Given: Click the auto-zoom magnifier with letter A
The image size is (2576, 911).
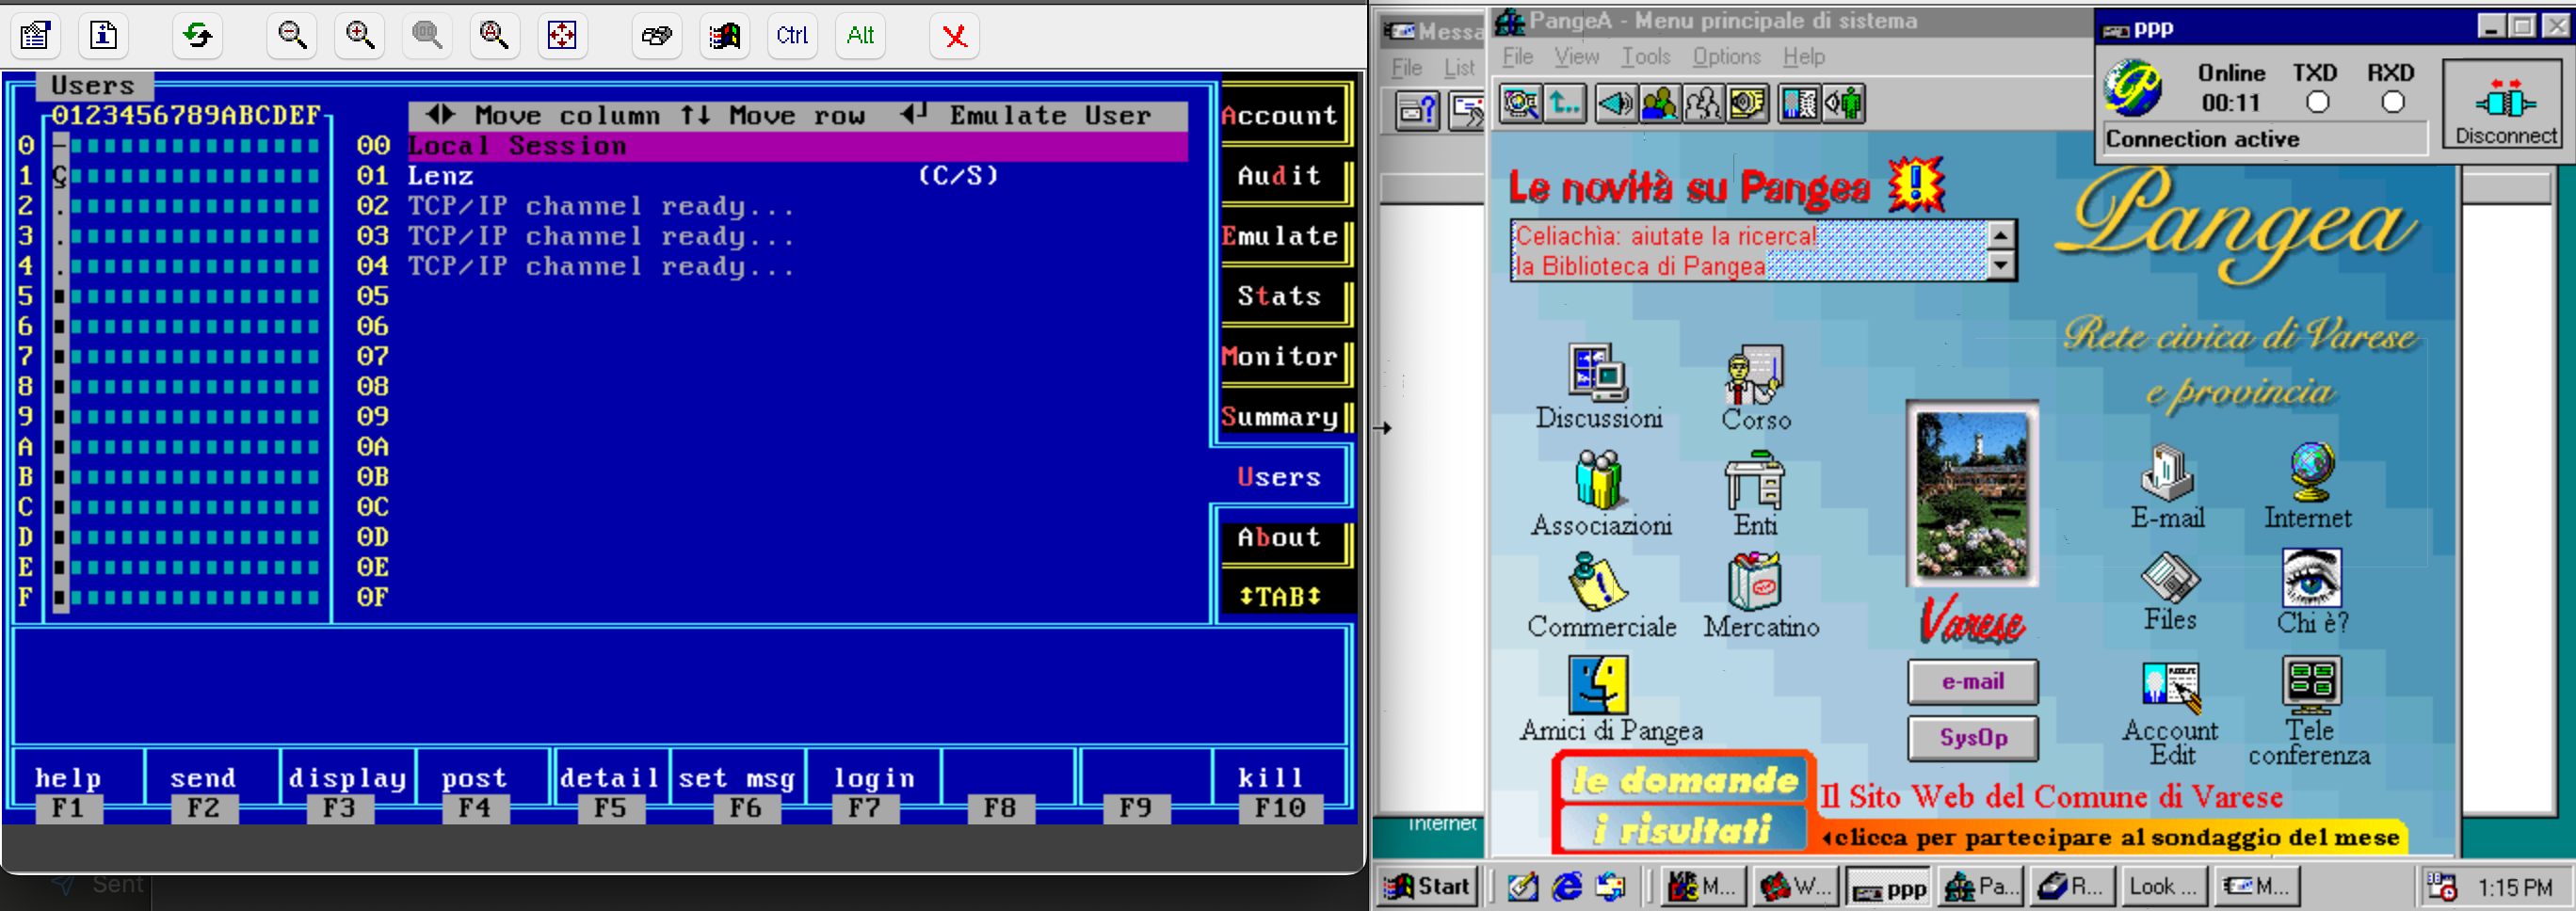Looking at the screenshot, I should pyautogui.click(x=494, y=35).
